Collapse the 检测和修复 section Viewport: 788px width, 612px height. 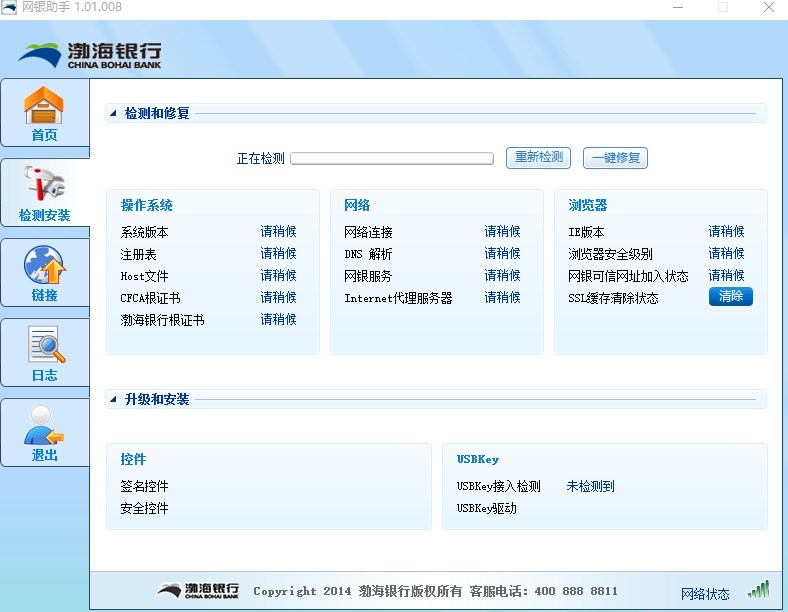point(112,114)
